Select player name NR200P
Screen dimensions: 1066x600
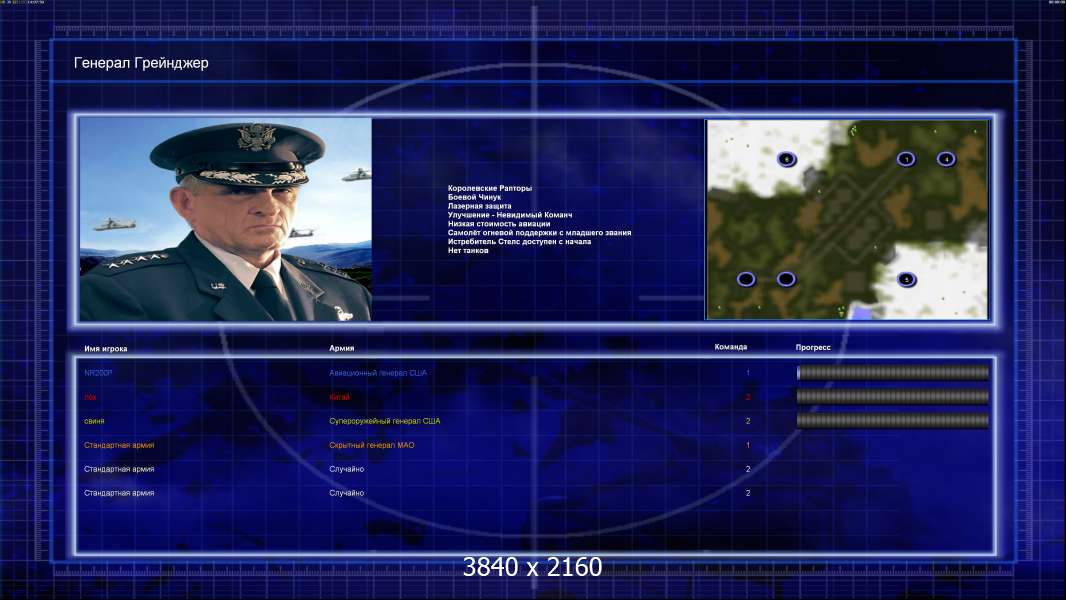point(98,373)
